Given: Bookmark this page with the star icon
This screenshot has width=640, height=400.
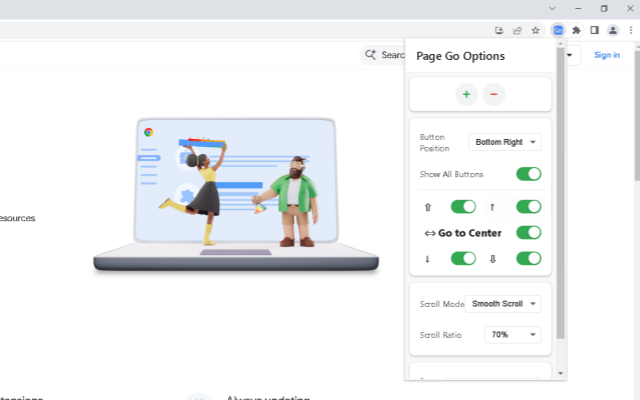Looking at the screenshot, I should point(536,30).
